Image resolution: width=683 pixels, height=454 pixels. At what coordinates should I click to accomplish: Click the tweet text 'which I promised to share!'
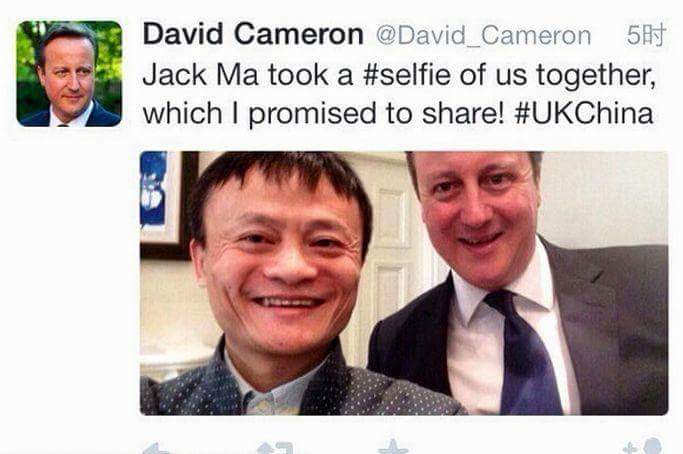pos(323,114)
